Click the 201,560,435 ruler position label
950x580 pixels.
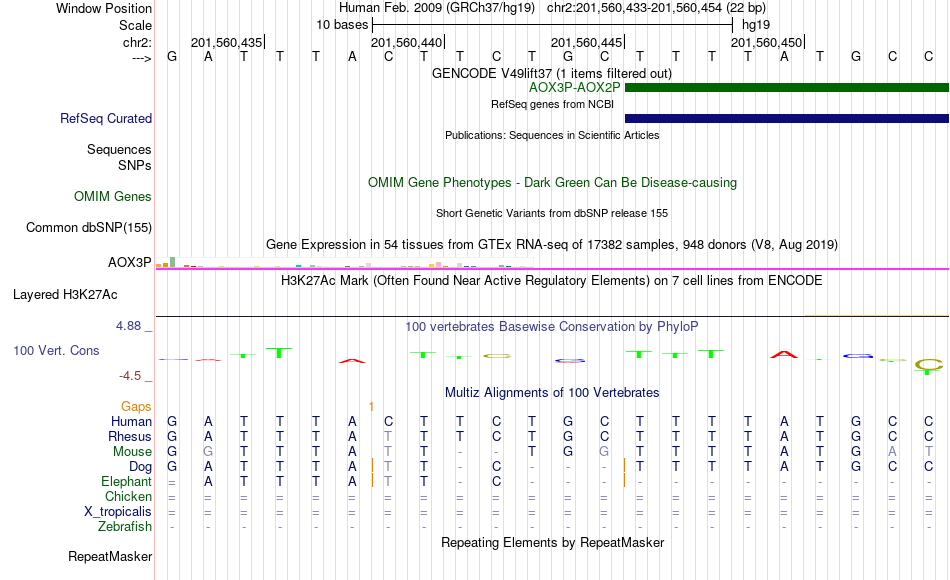point(227,42)
